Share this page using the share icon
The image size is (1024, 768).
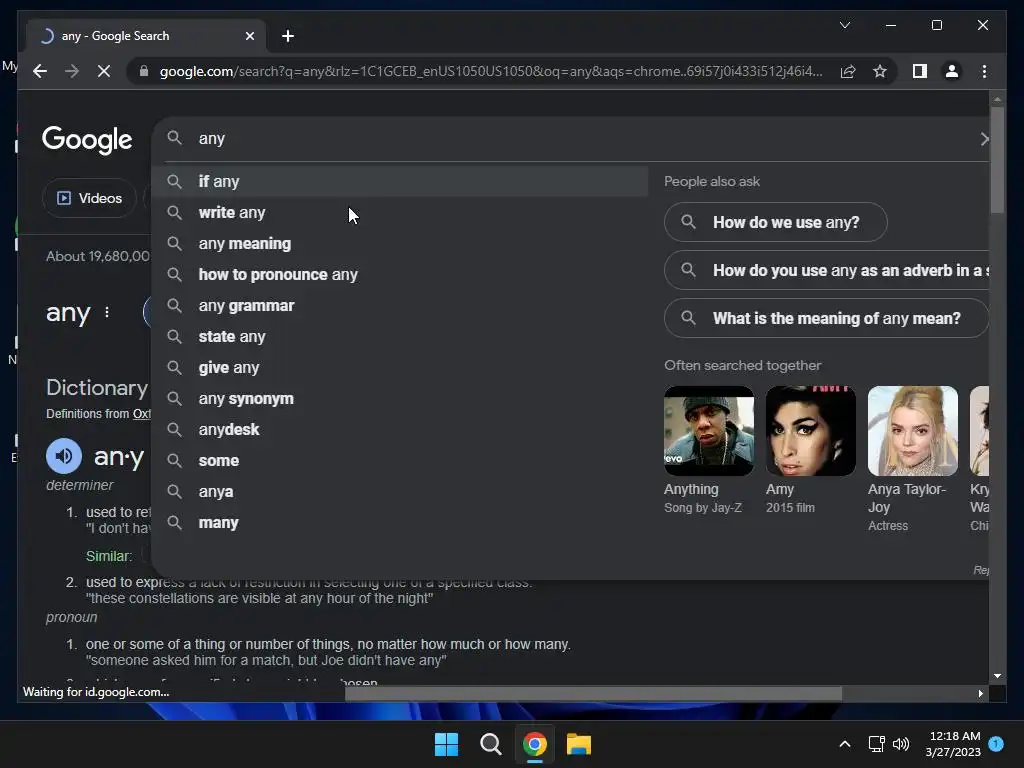[x=848, y=71]
